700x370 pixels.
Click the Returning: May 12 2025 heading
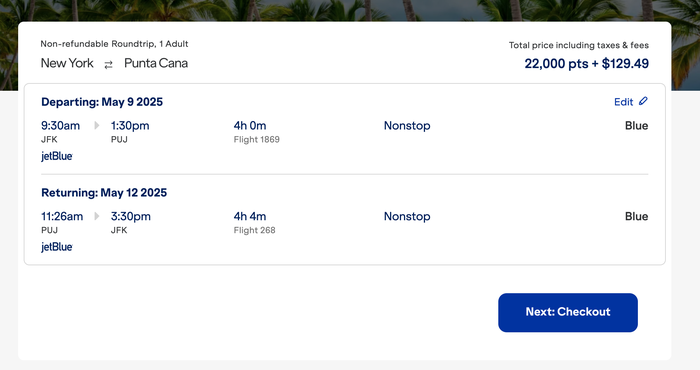tap(104, 192)
